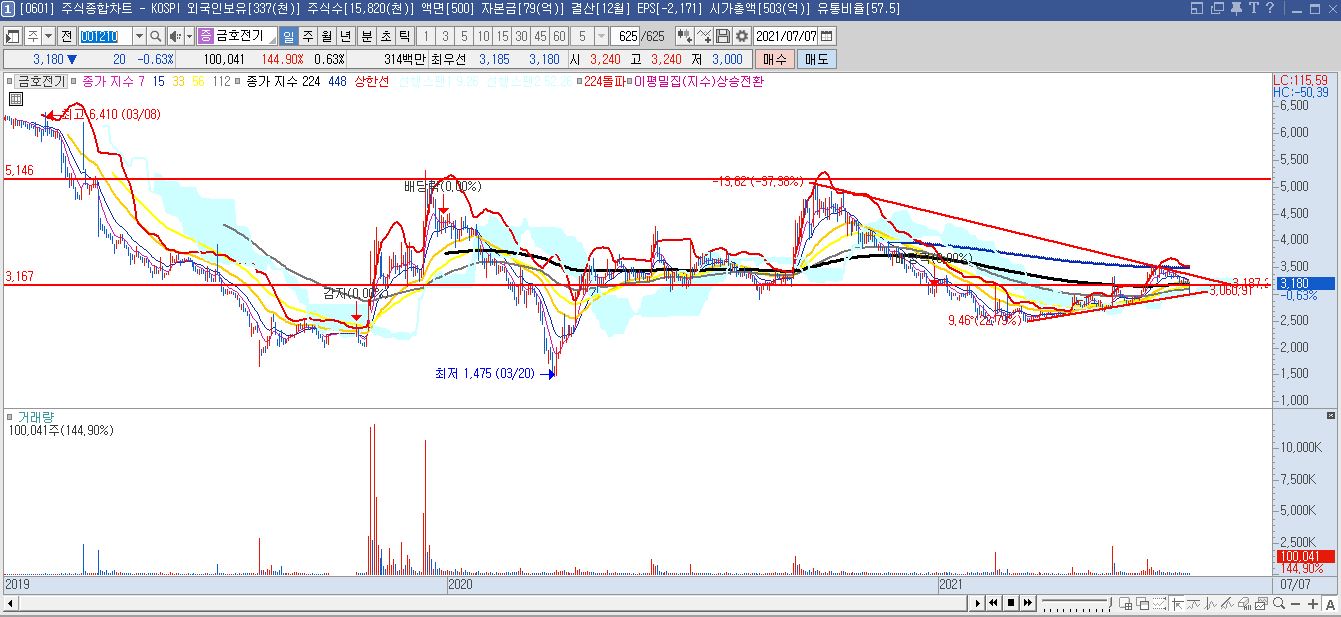Viewport: 1341px width, 617px height.
Task: Expand the speaker options dropdown arrow
Action: coord(189,36)
